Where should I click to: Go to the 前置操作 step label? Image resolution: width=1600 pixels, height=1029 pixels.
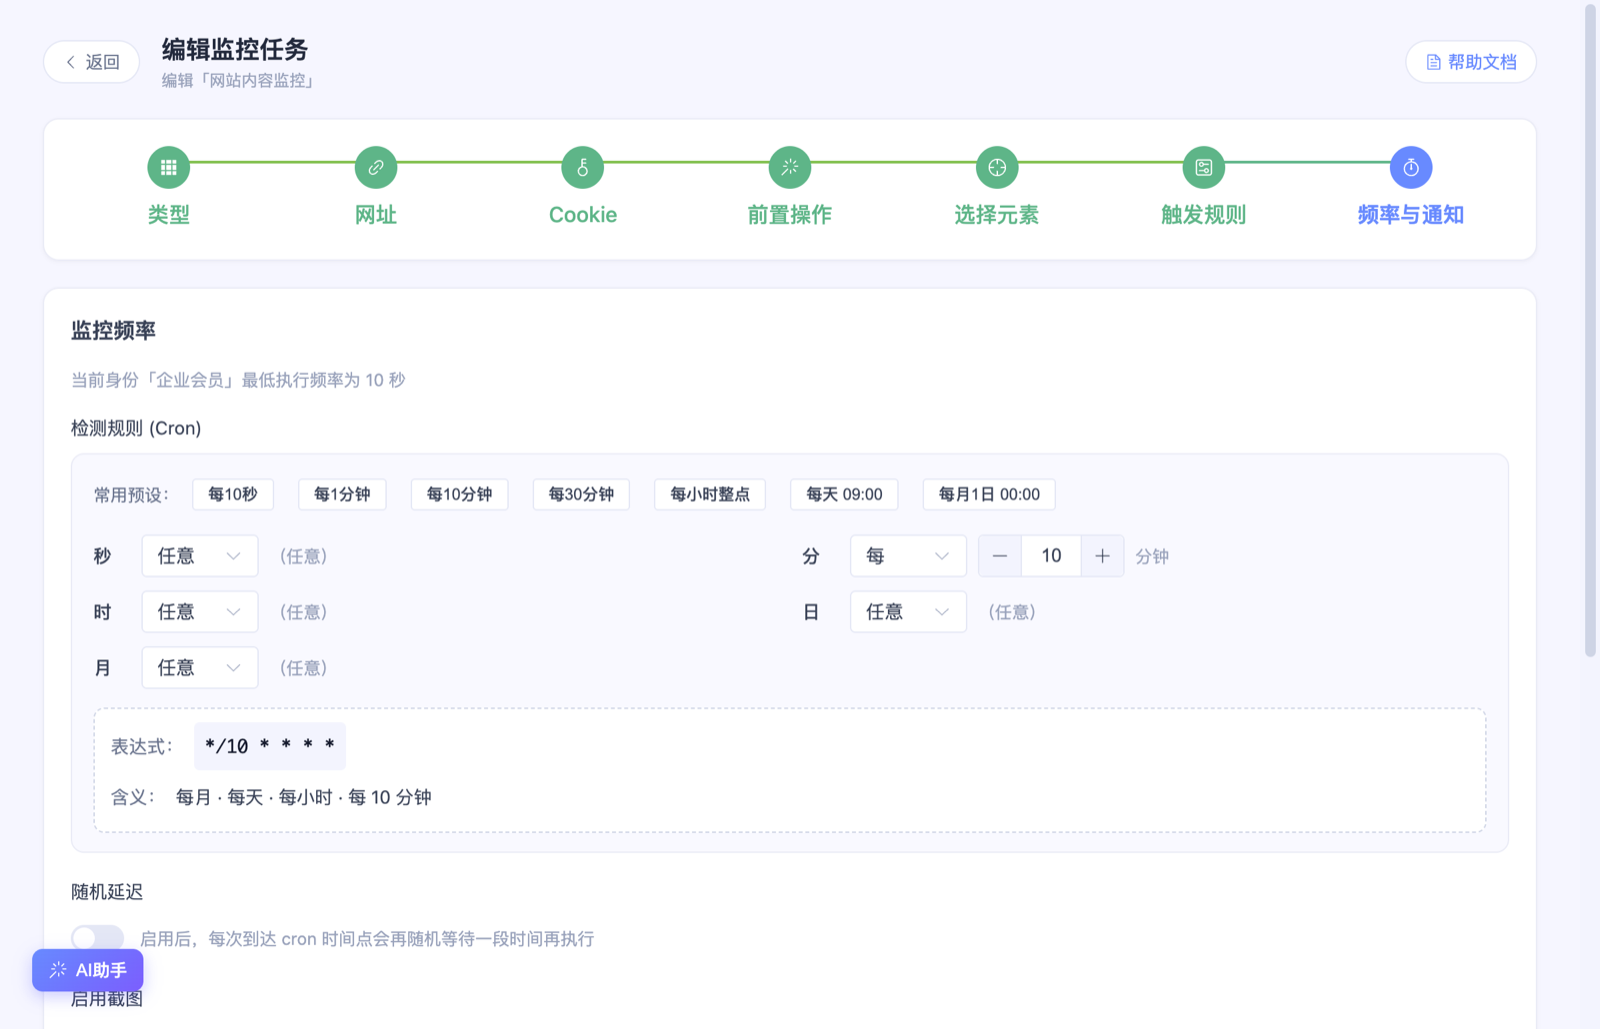coord(790,215)
